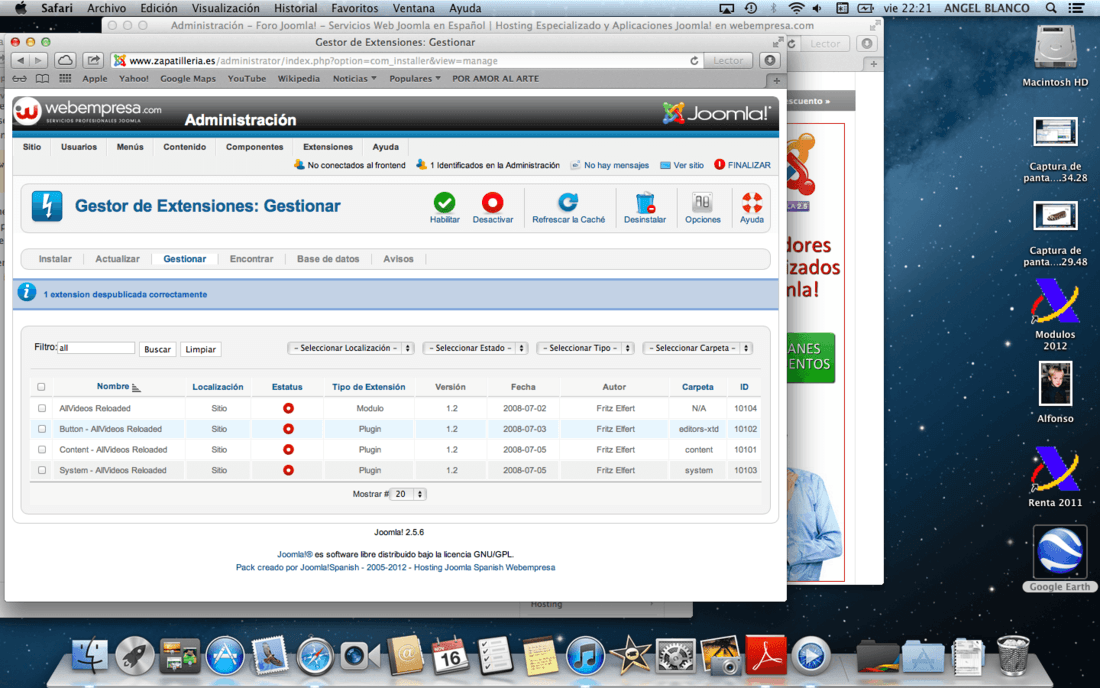1100x688 pixels.
Task: Toggle status icon for System - AllVideos Reloaded
Action: click(x=288, y=470)
